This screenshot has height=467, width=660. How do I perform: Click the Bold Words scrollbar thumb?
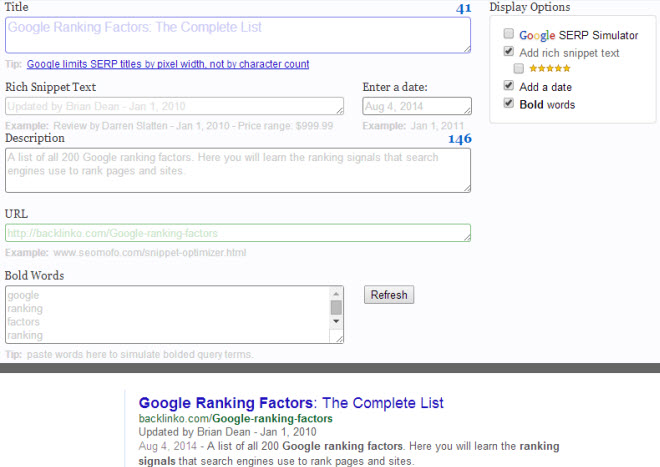(336, 307)
